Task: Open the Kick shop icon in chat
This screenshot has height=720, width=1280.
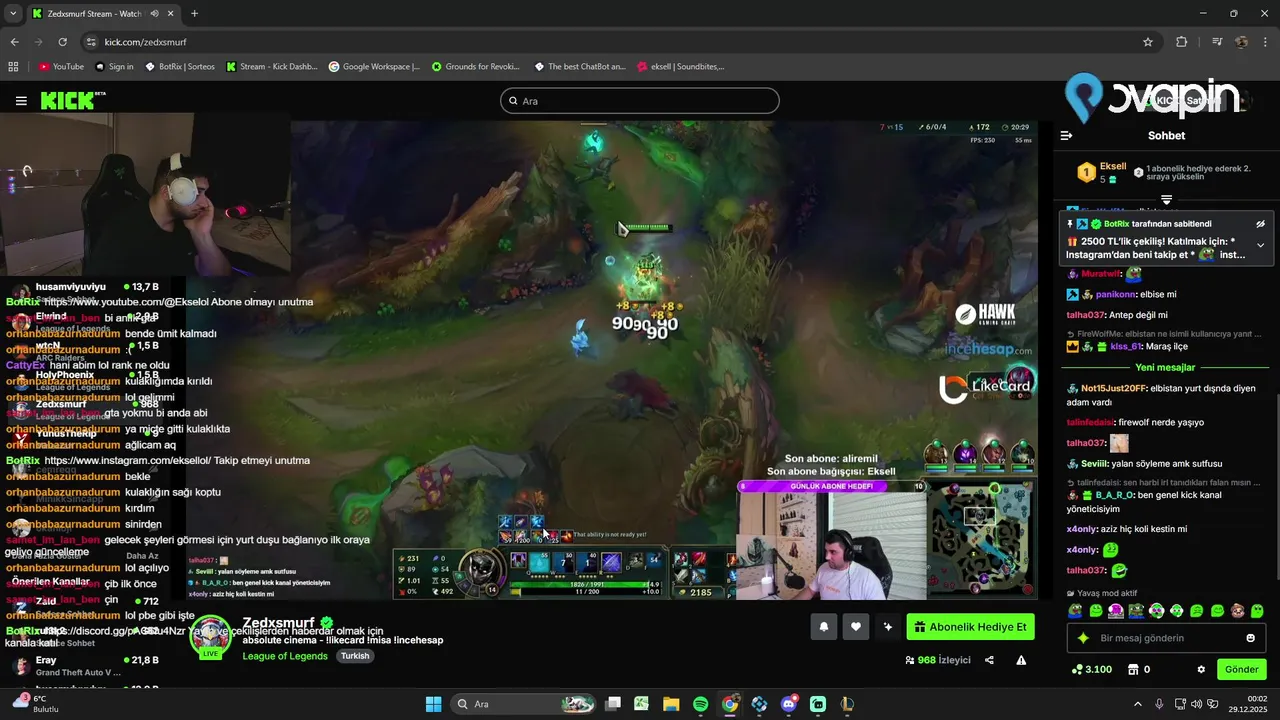Action: click(x=1133, y=669)
